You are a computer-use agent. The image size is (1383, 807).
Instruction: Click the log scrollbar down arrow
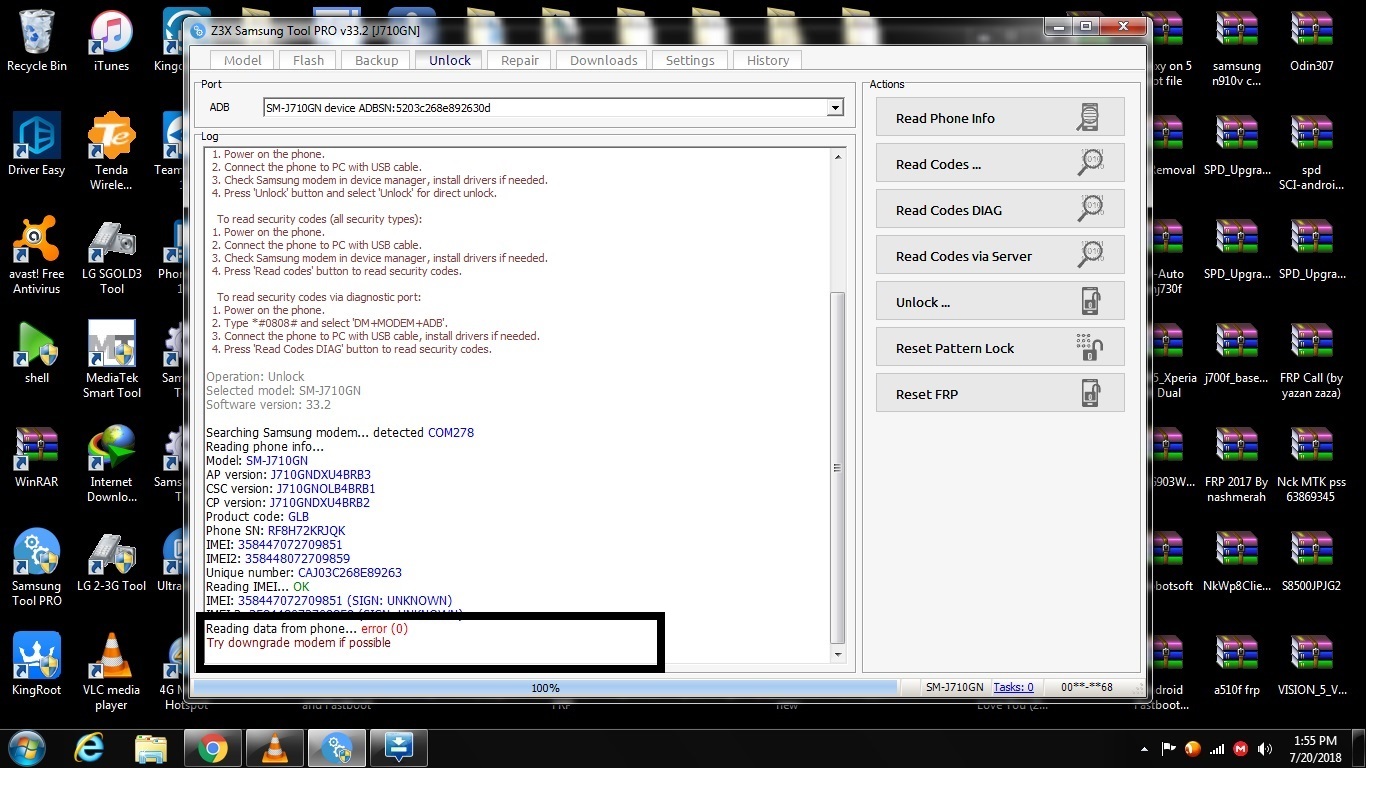point(838,655)
